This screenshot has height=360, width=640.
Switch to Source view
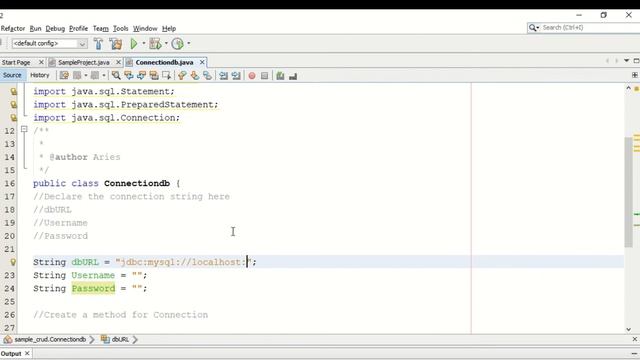tap(12, 75)
